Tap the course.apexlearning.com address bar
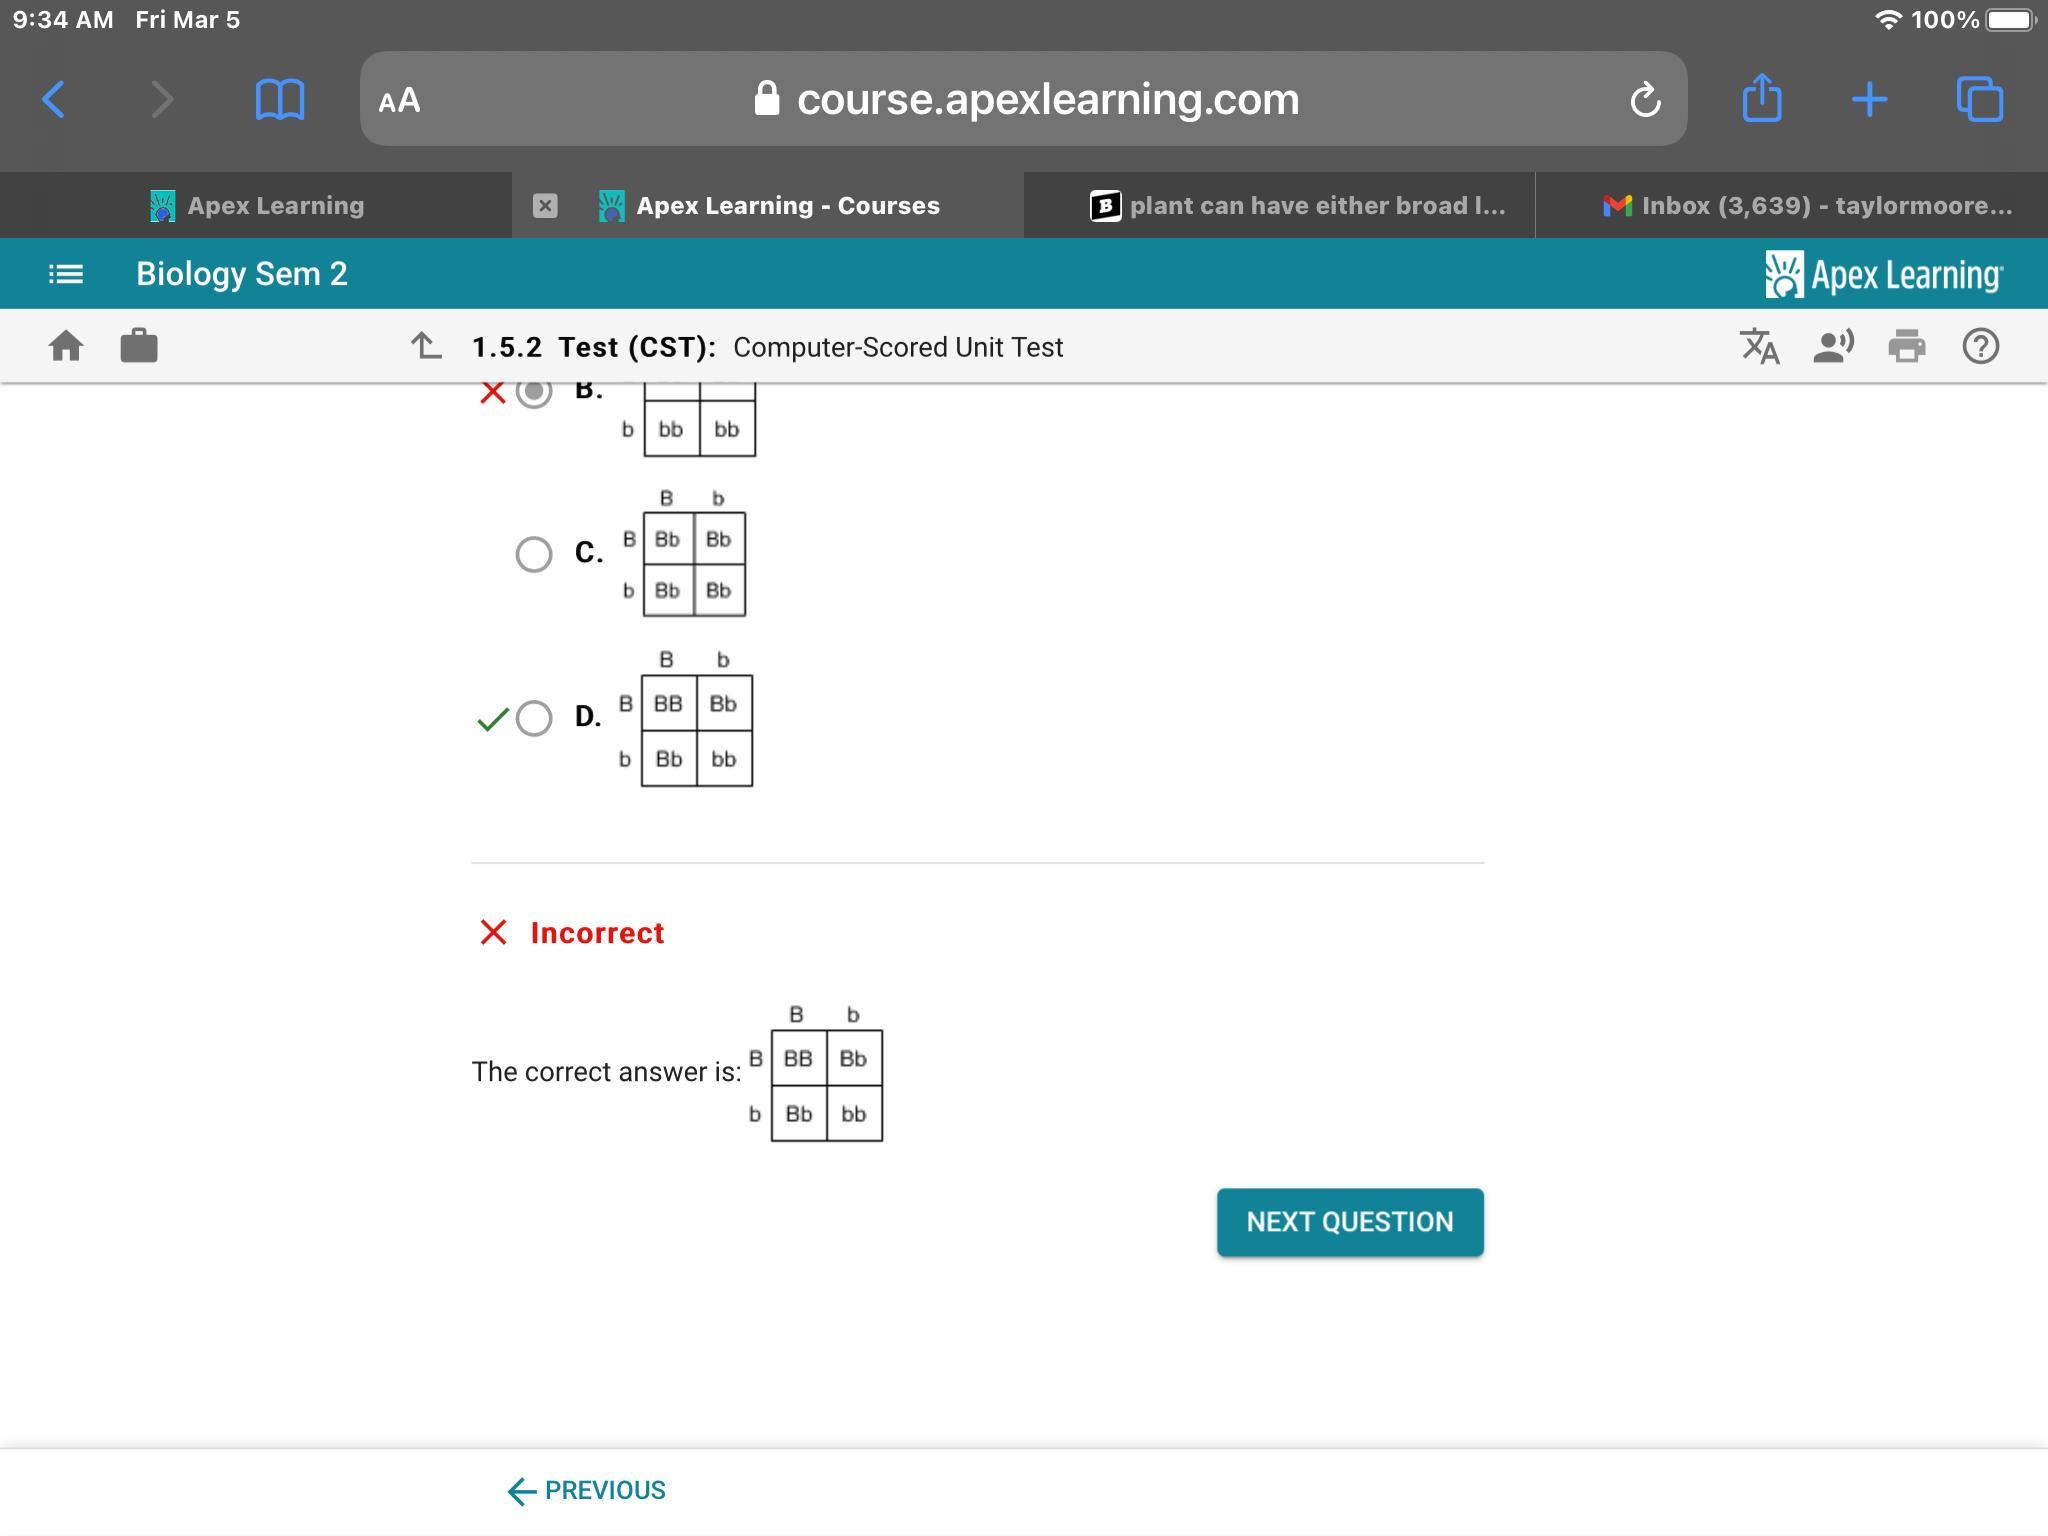 [x=1024, y=99]
